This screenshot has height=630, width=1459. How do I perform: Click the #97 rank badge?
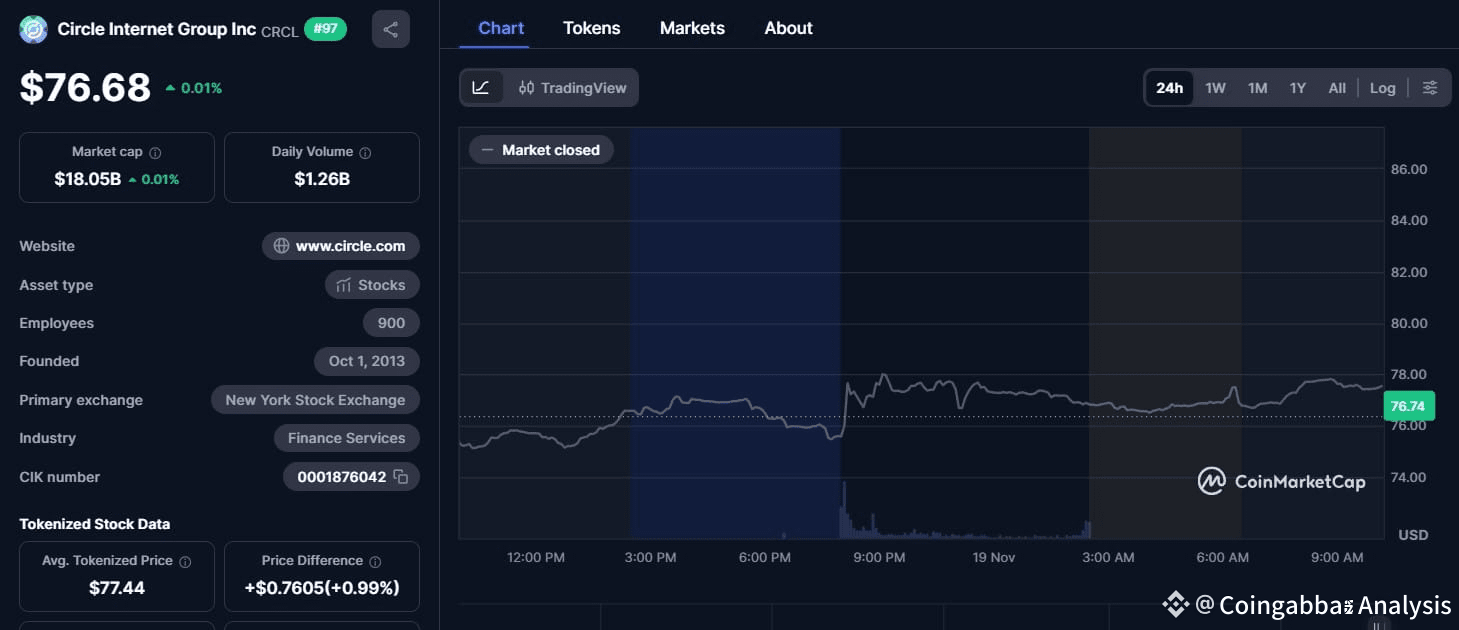[325, 29]
